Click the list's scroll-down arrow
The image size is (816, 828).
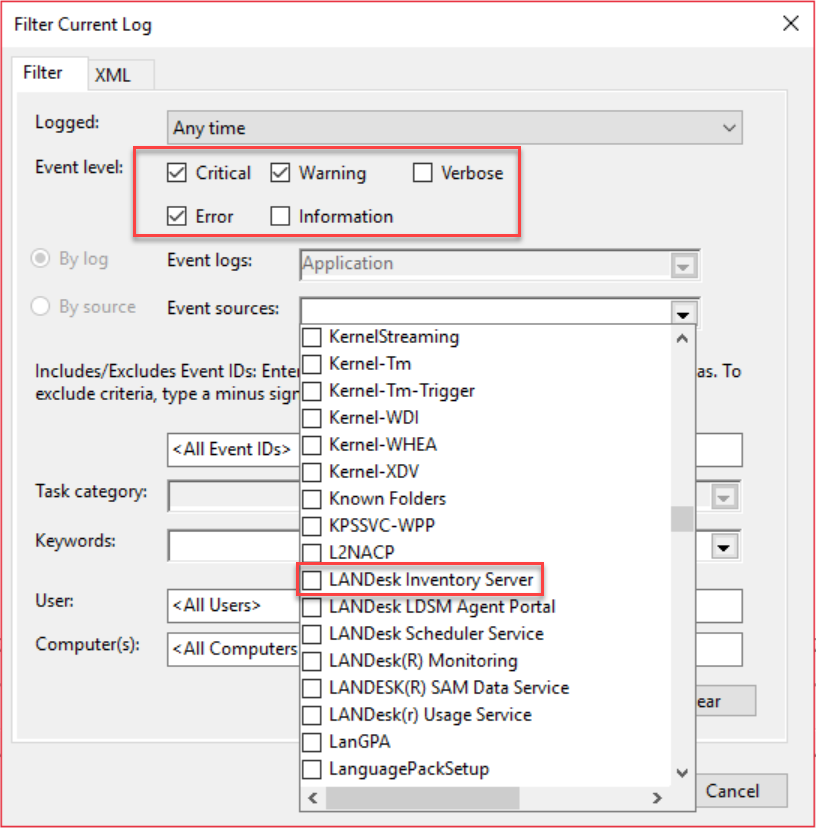point(682,772)
